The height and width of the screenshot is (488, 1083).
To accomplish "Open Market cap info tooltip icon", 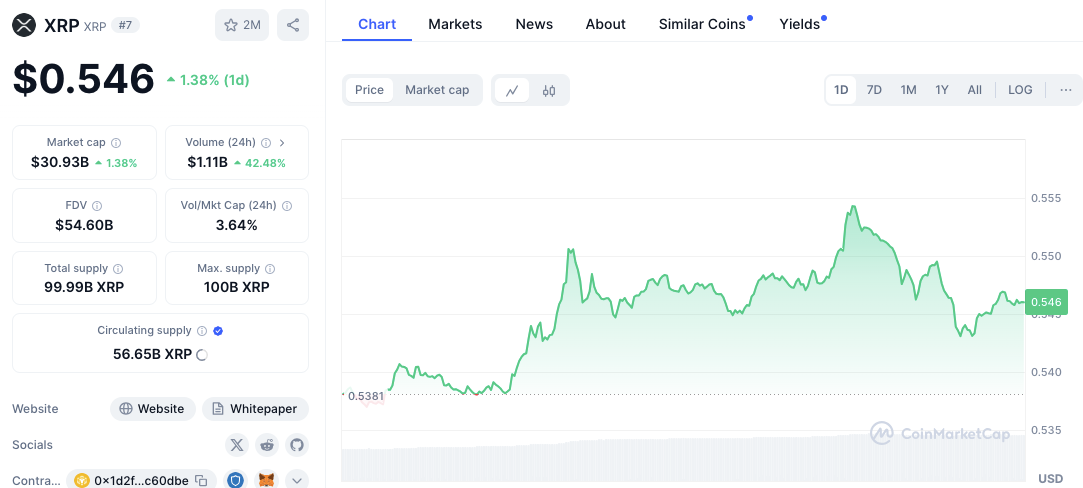I will point(116,143).
